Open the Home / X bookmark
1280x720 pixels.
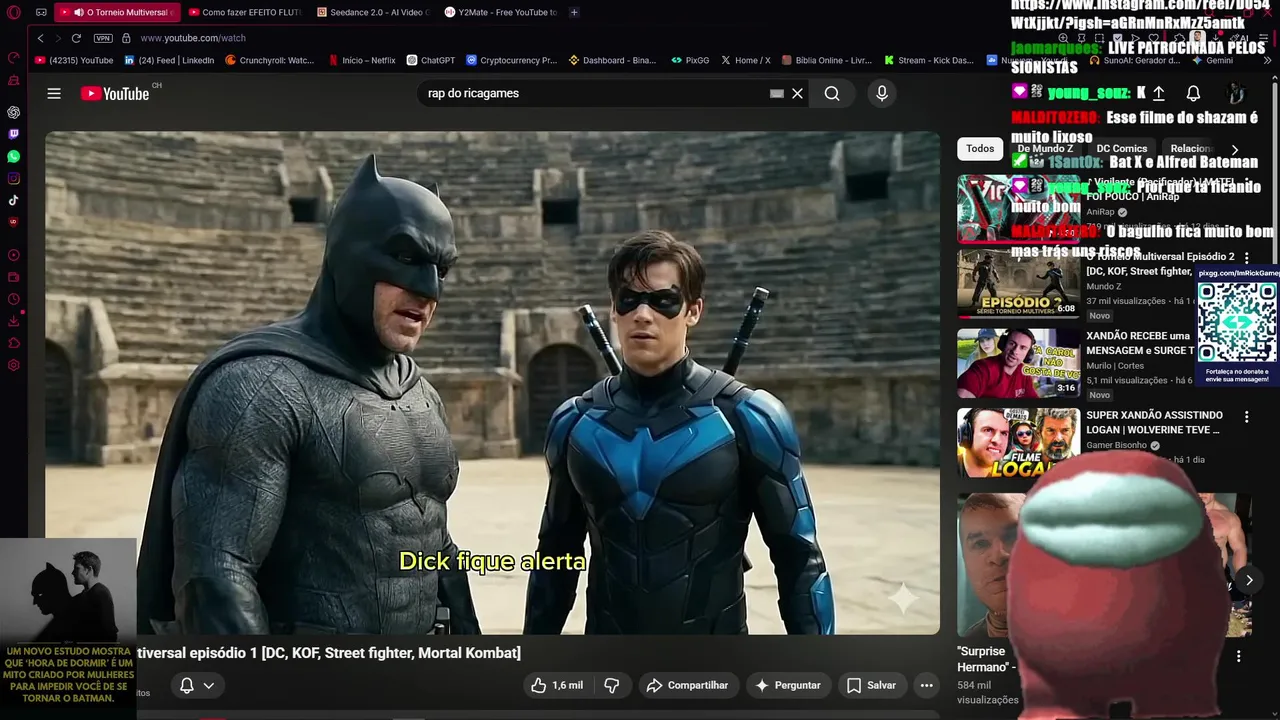pyautogui.click(x=745, y=60)
